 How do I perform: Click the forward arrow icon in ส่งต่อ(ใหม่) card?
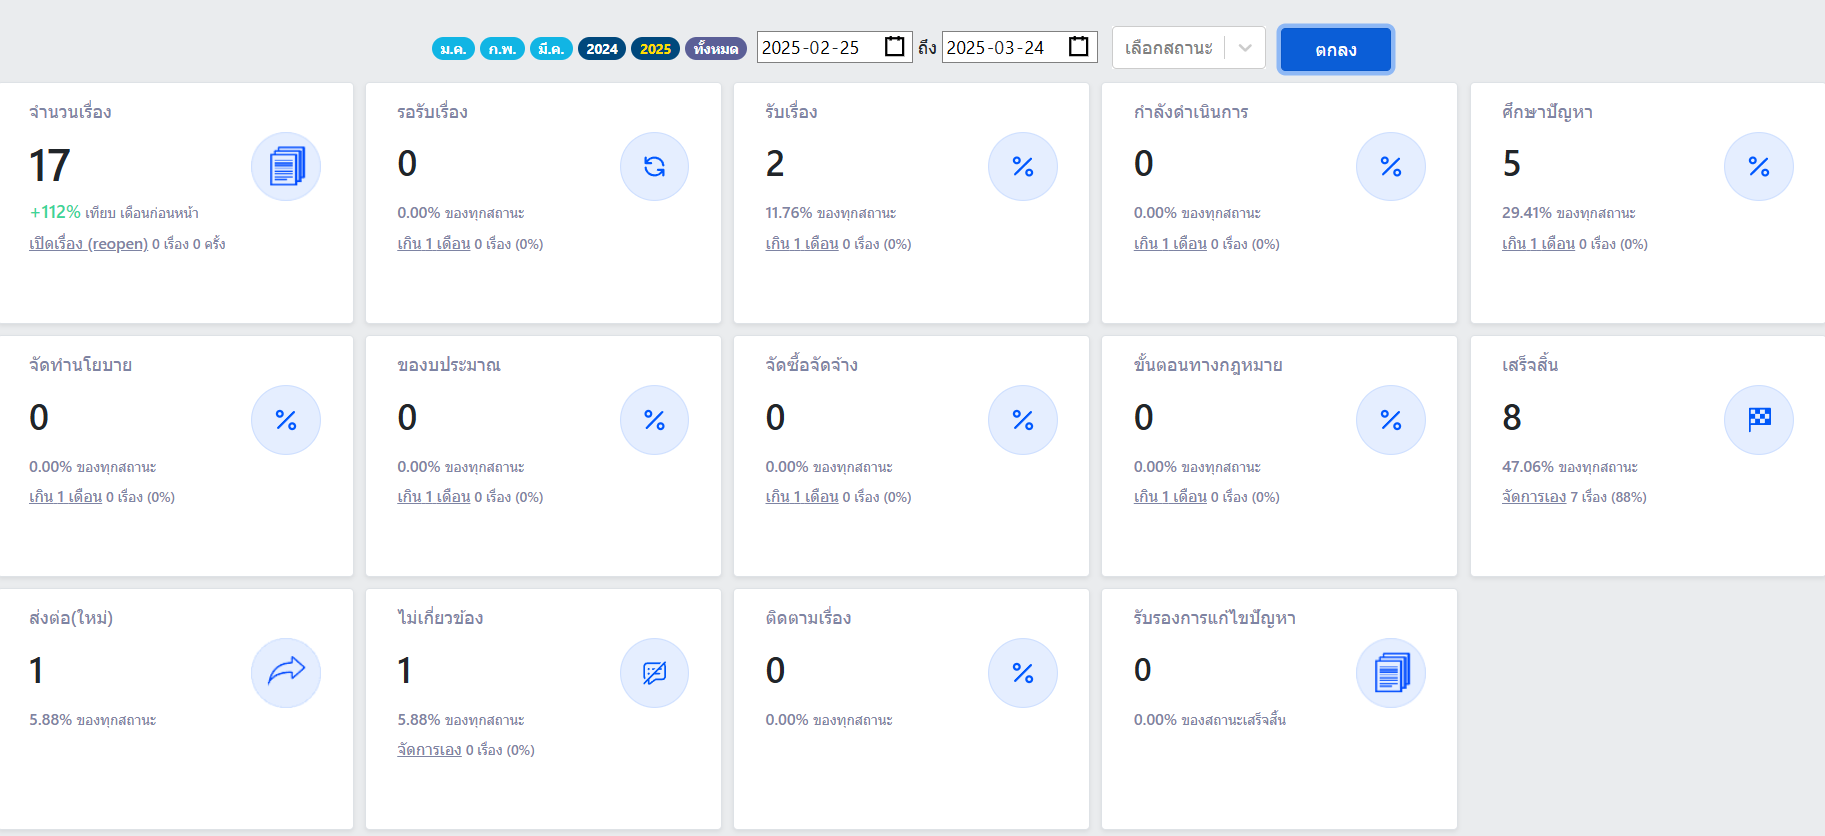click(286, 673)
